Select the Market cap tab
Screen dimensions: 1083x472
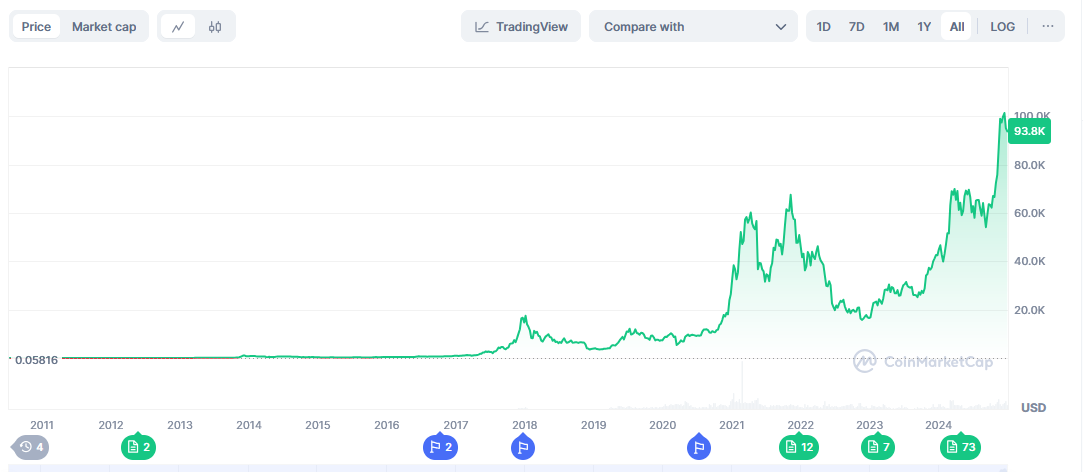104,27
